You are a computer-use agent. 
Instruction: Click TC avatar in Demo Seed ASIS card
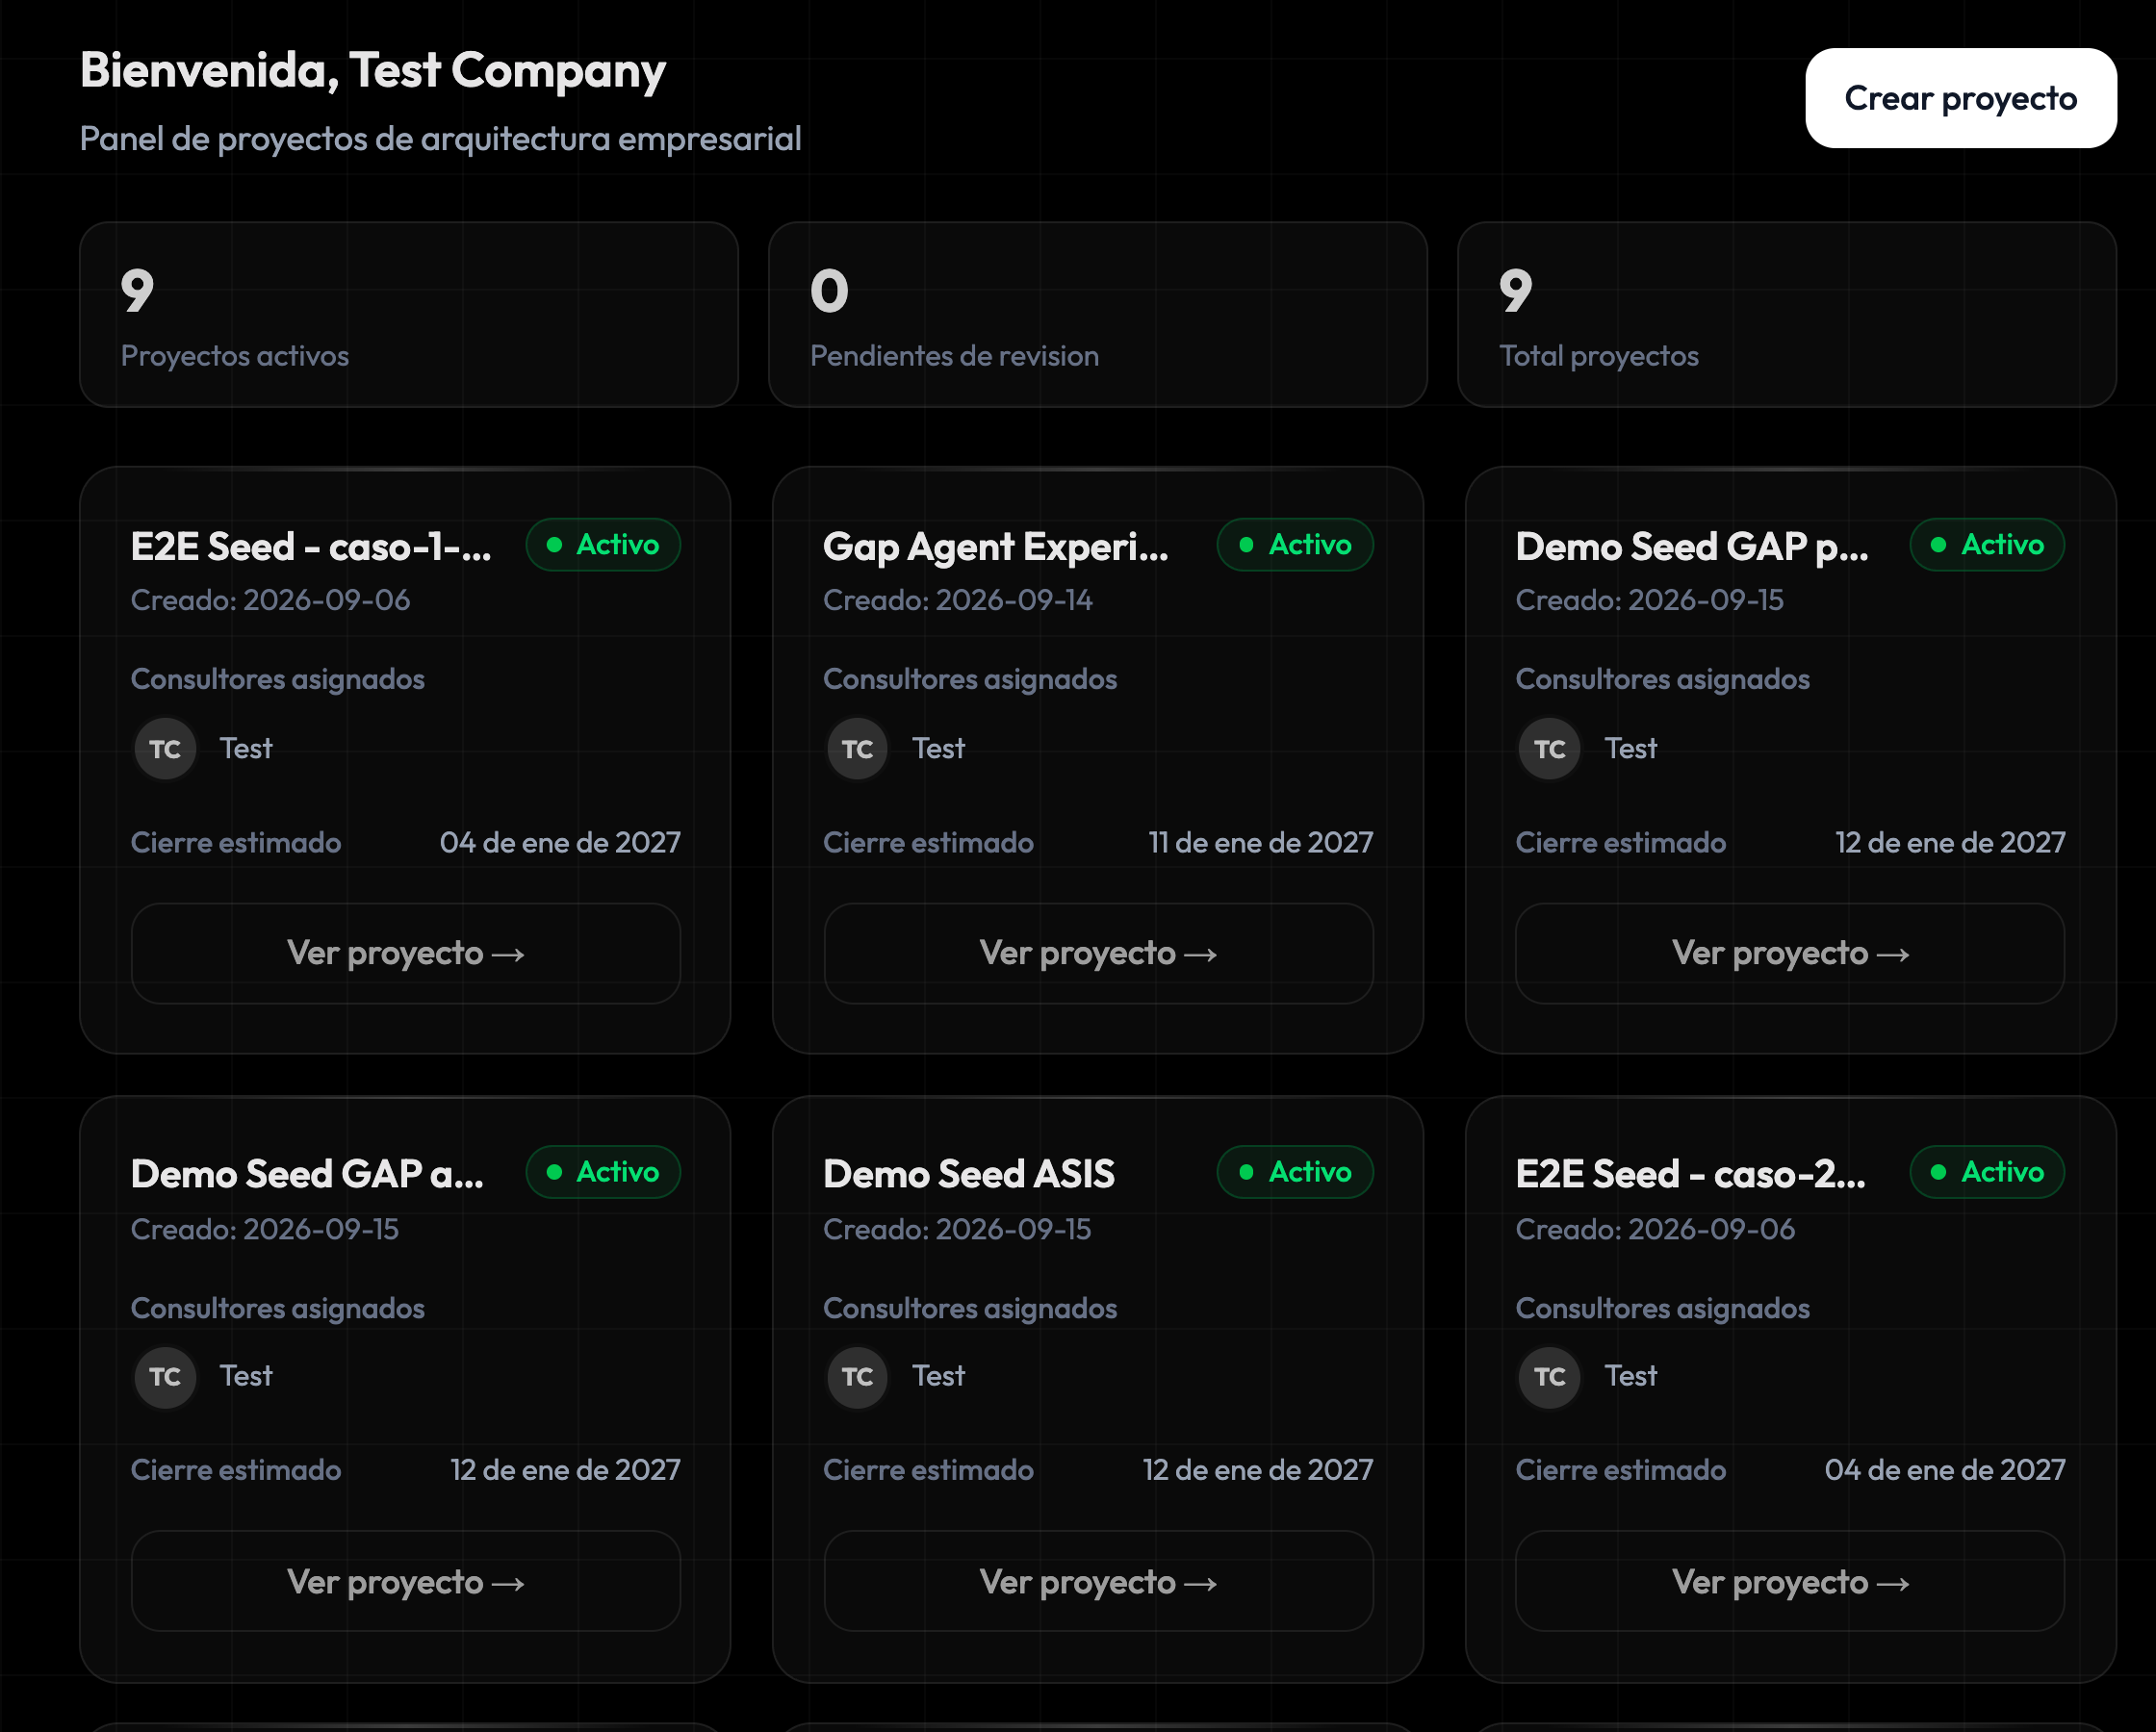tap(857, 1377)
